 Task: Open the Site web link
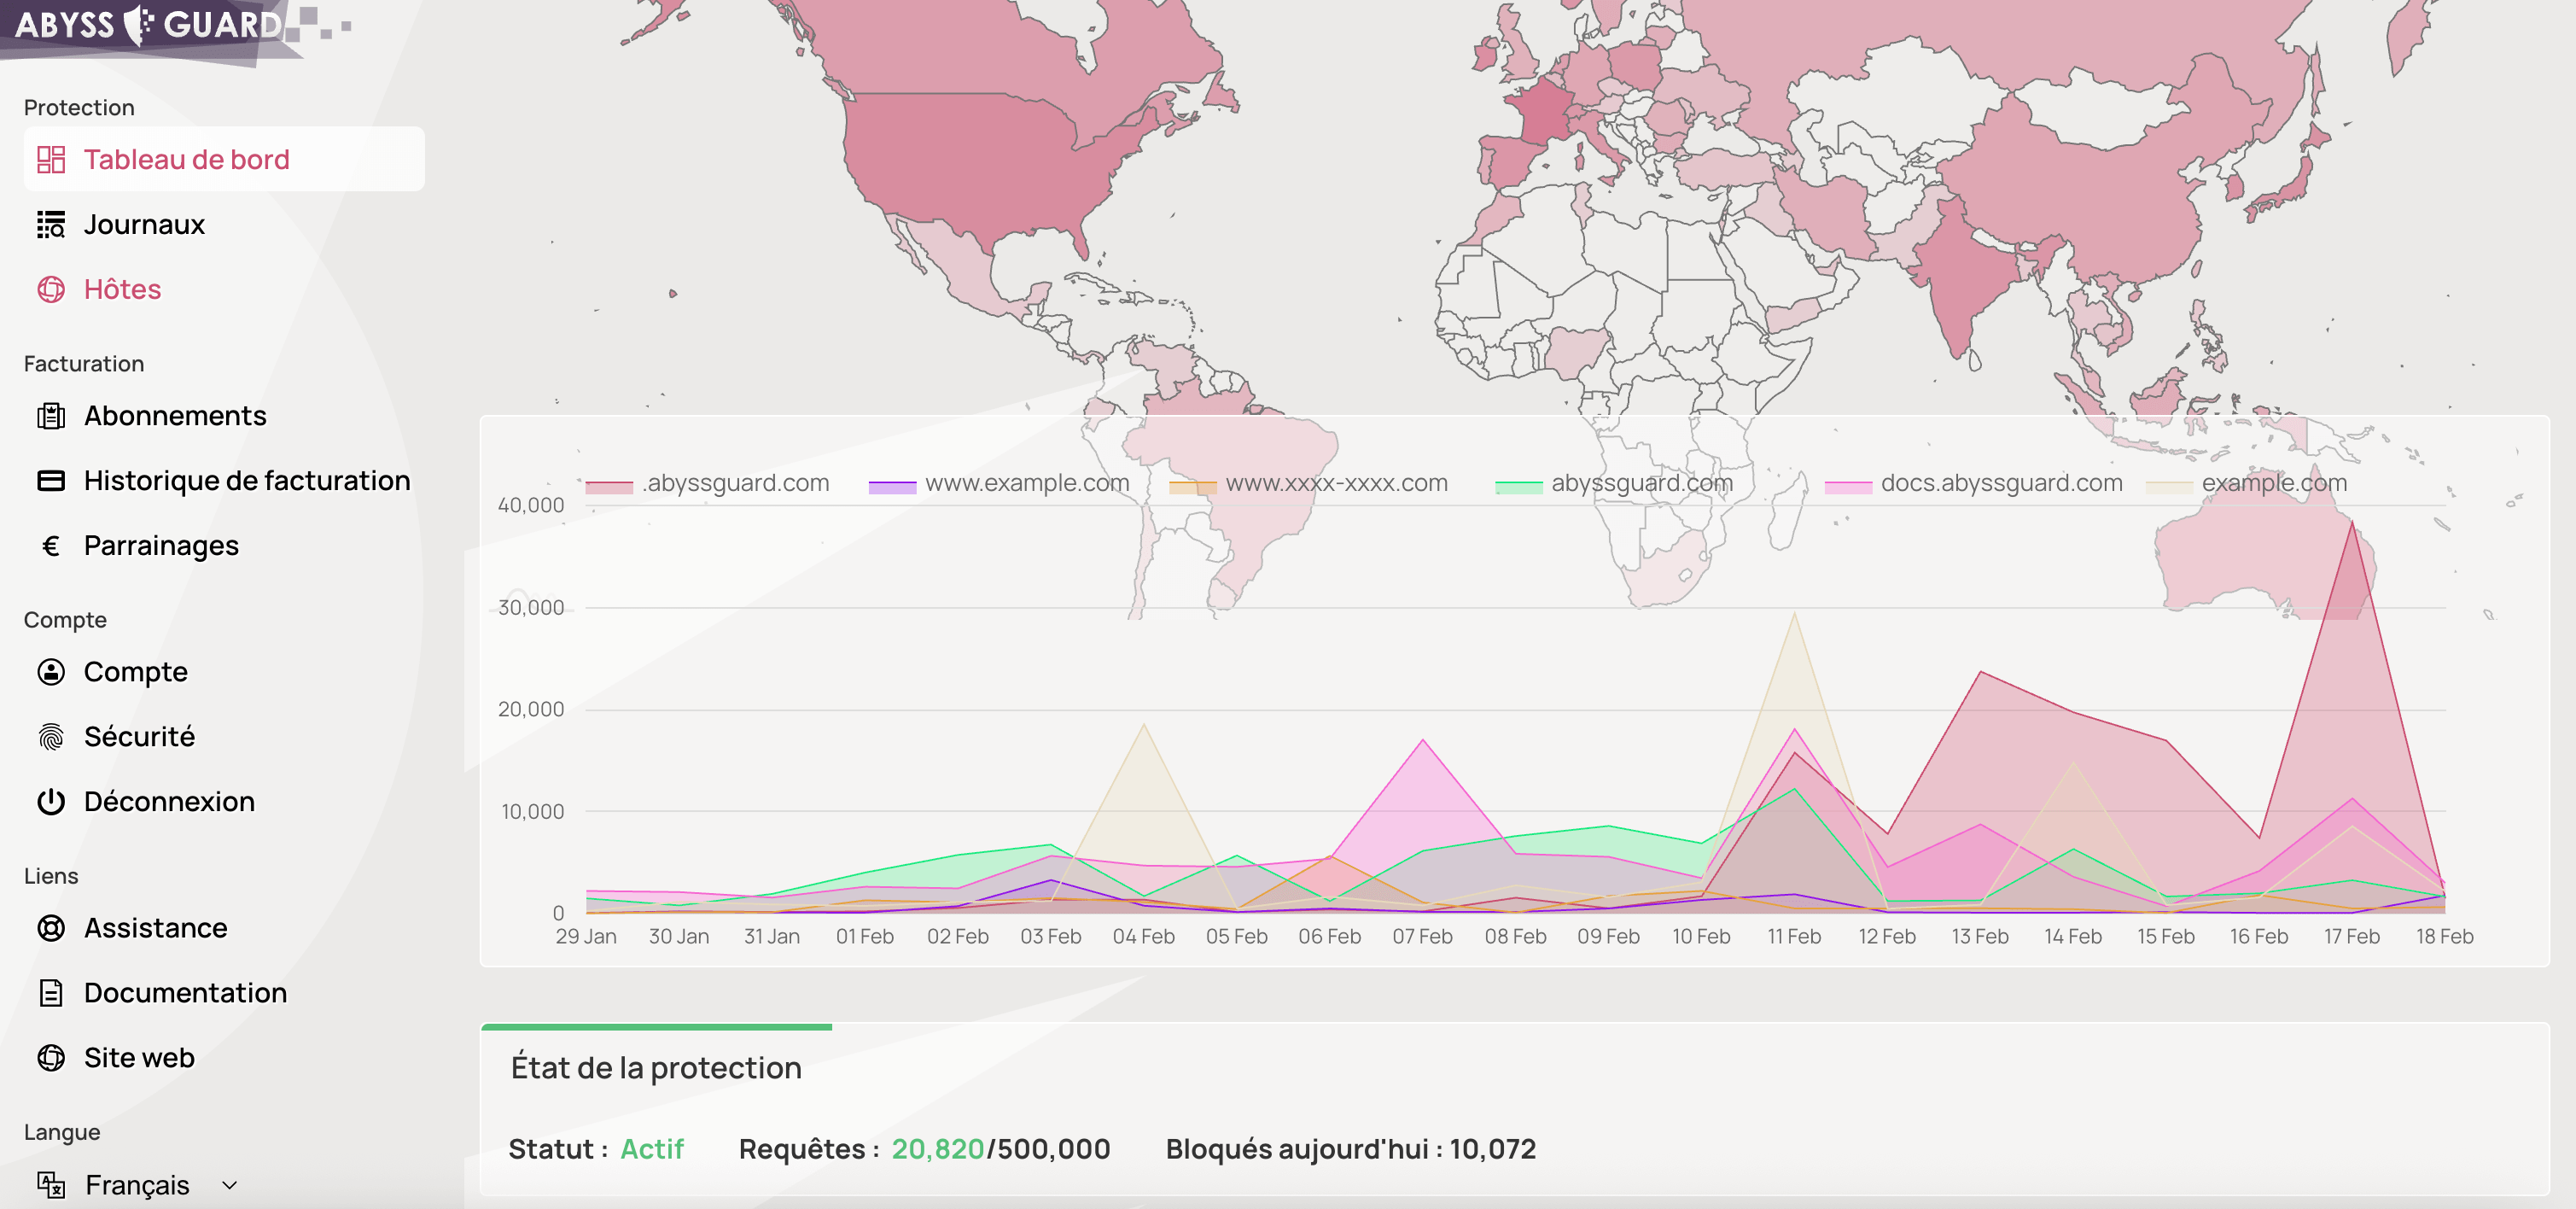tap(139, 1058)
